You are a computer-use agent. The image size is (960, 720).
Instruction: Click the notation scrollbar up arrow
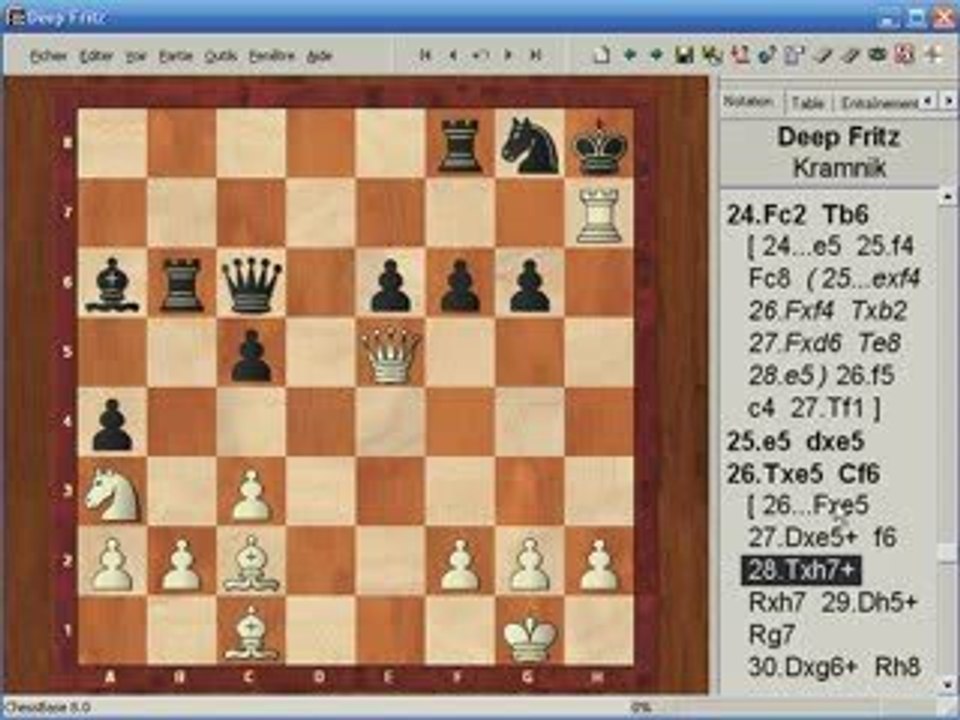(947, 197)
